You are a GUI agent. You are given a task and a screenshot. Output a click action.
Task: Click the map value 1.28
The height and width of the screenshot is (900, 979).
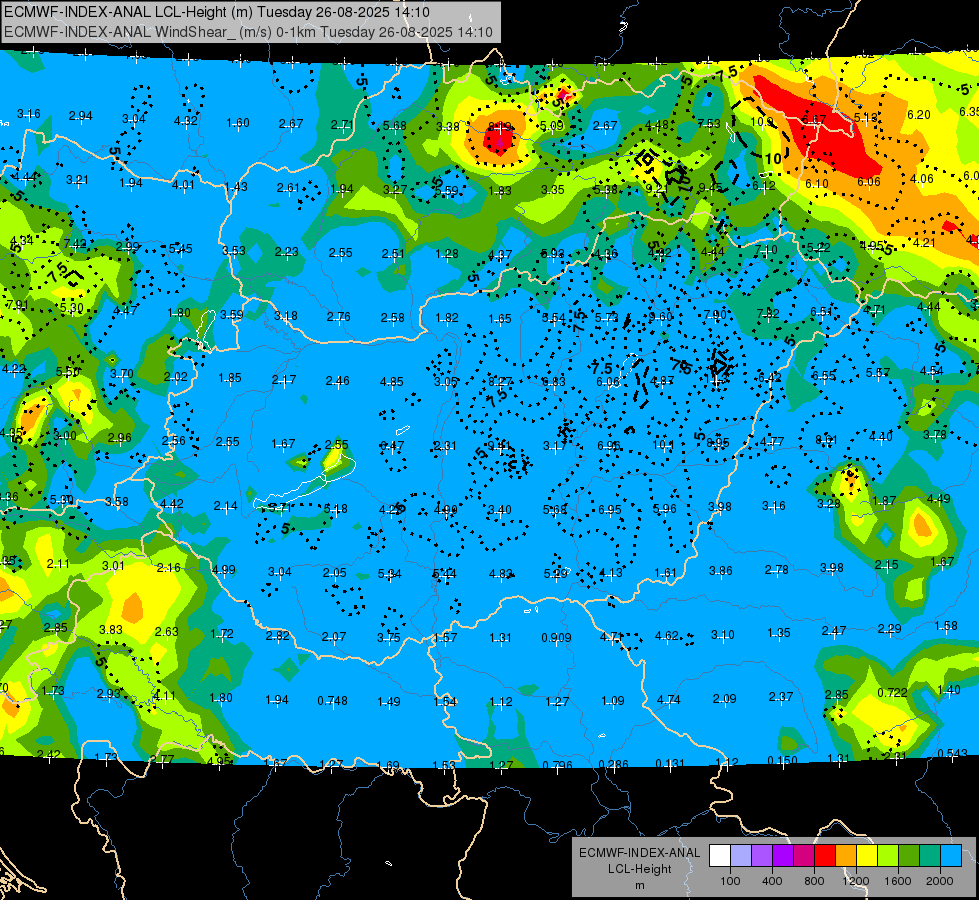pos(447,254)
